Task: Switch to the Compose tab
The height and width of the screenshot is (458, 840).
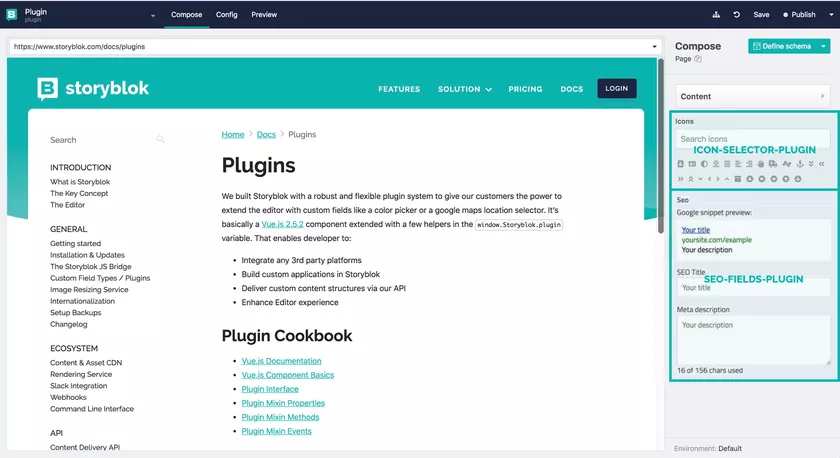Action: click(186, 14)
